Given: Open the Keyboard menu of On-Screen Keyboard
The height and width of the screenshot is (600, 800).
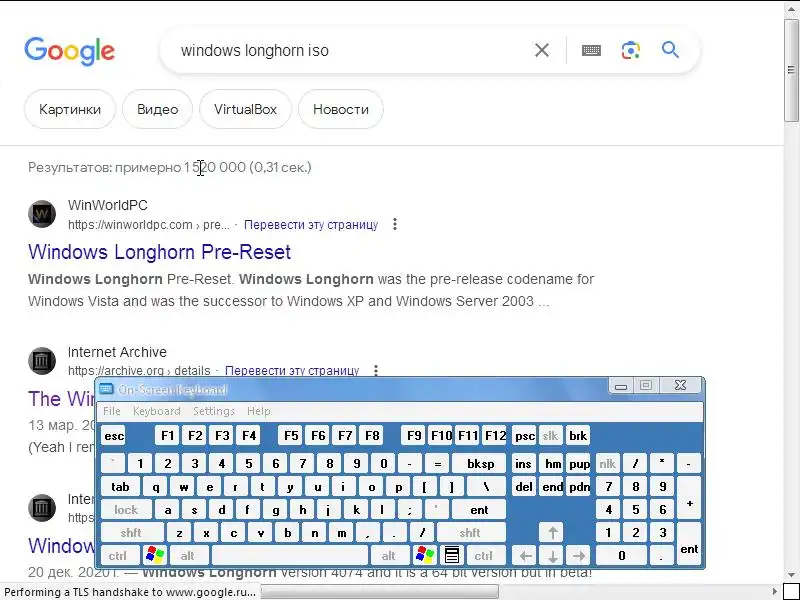Looking at the screenshot, I should tap(157, 411).
